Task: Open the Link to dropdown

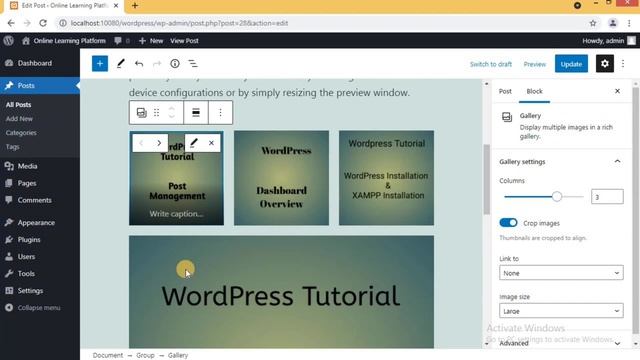Action: [561, 273]
